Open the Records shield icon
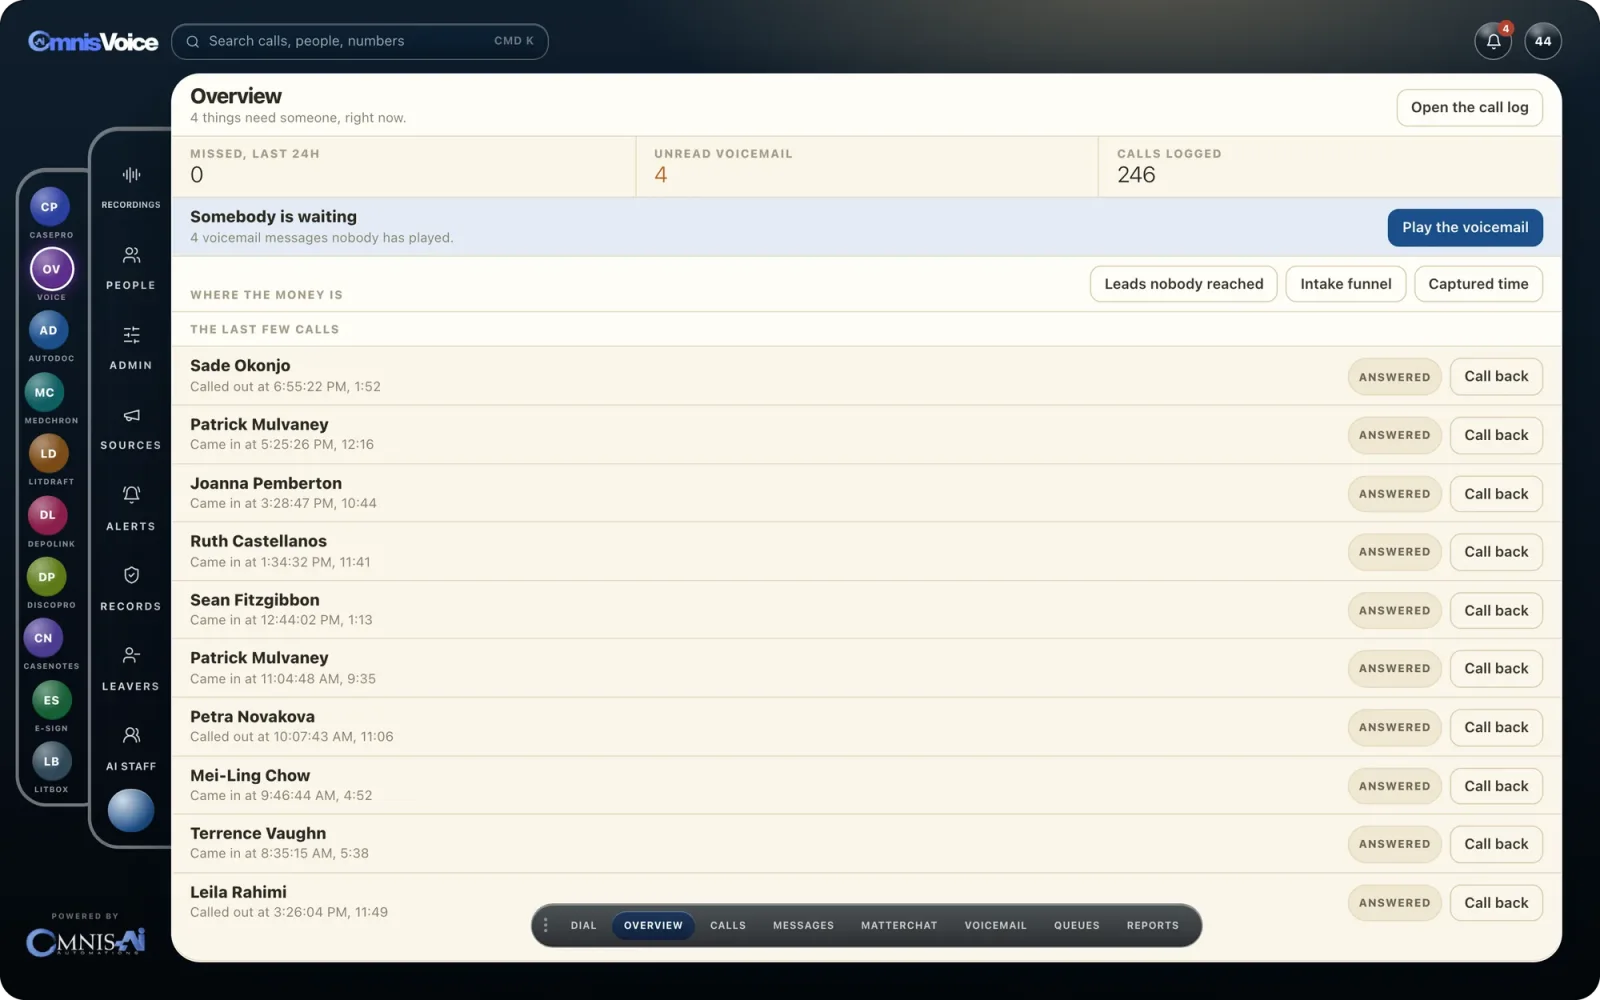 click(131, 575)
